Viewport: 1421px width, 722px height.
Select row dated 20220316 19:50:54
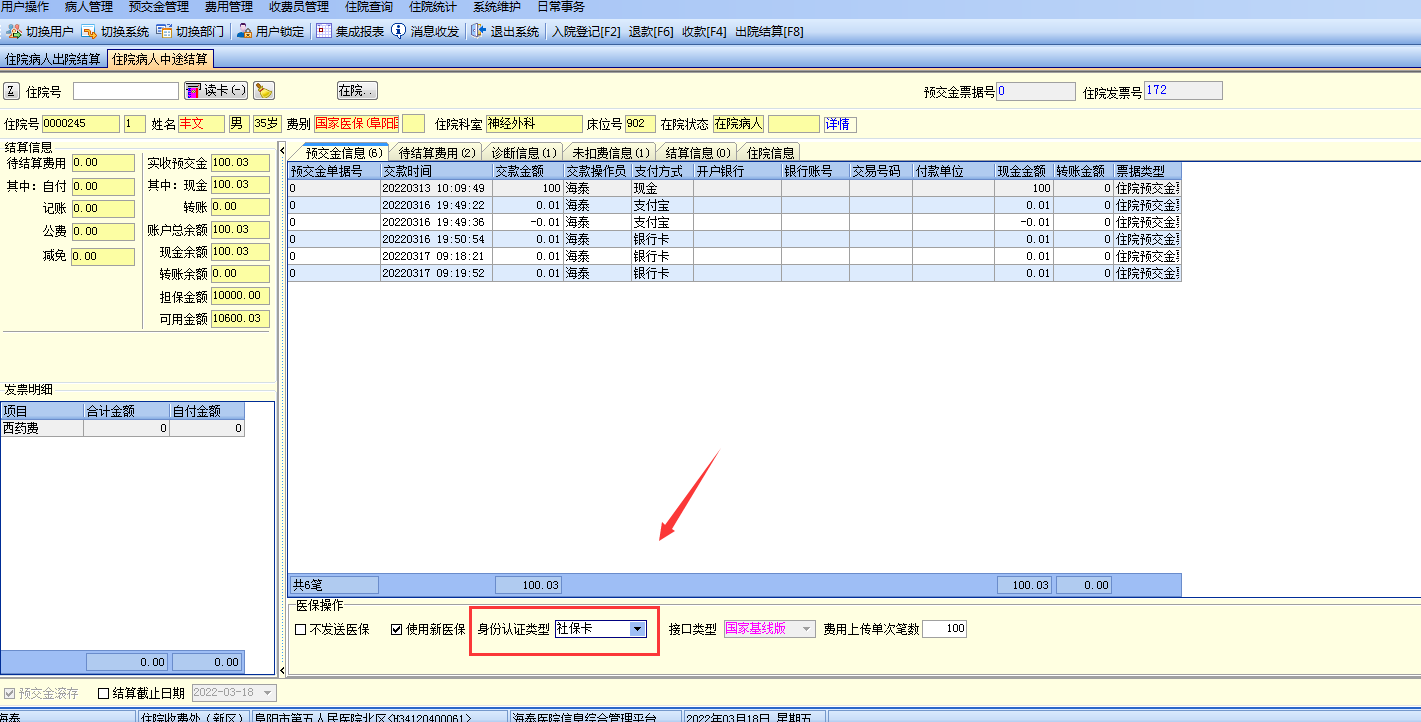[x=734, y=239]
